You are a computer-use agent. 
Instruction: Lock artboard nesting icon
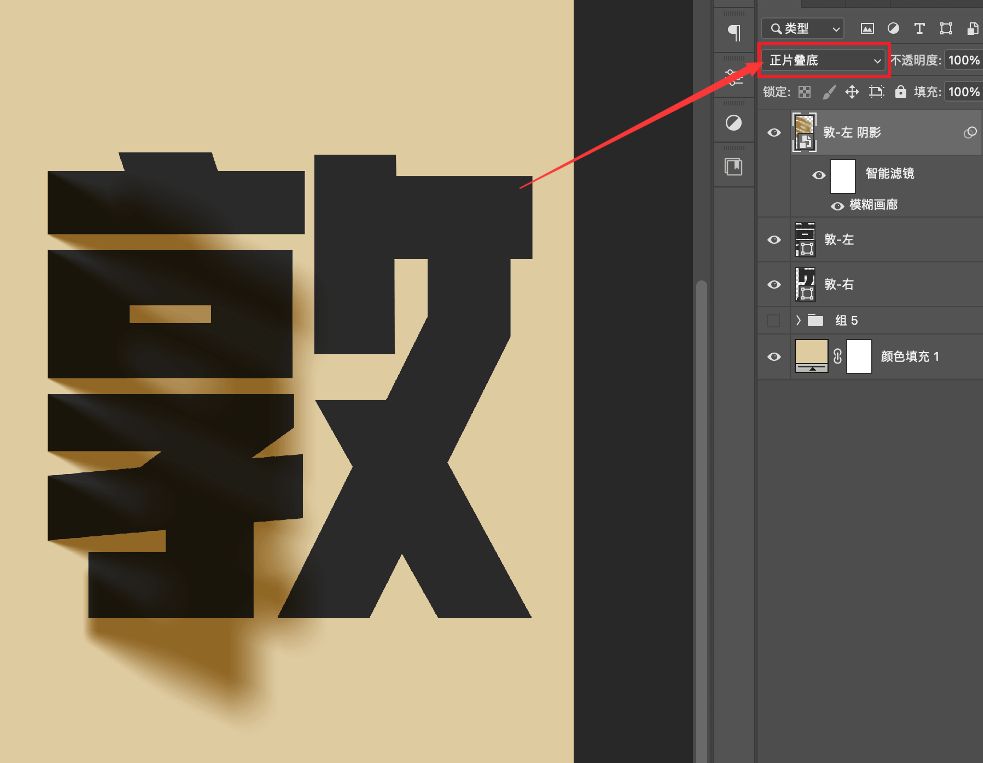[876, 92]
